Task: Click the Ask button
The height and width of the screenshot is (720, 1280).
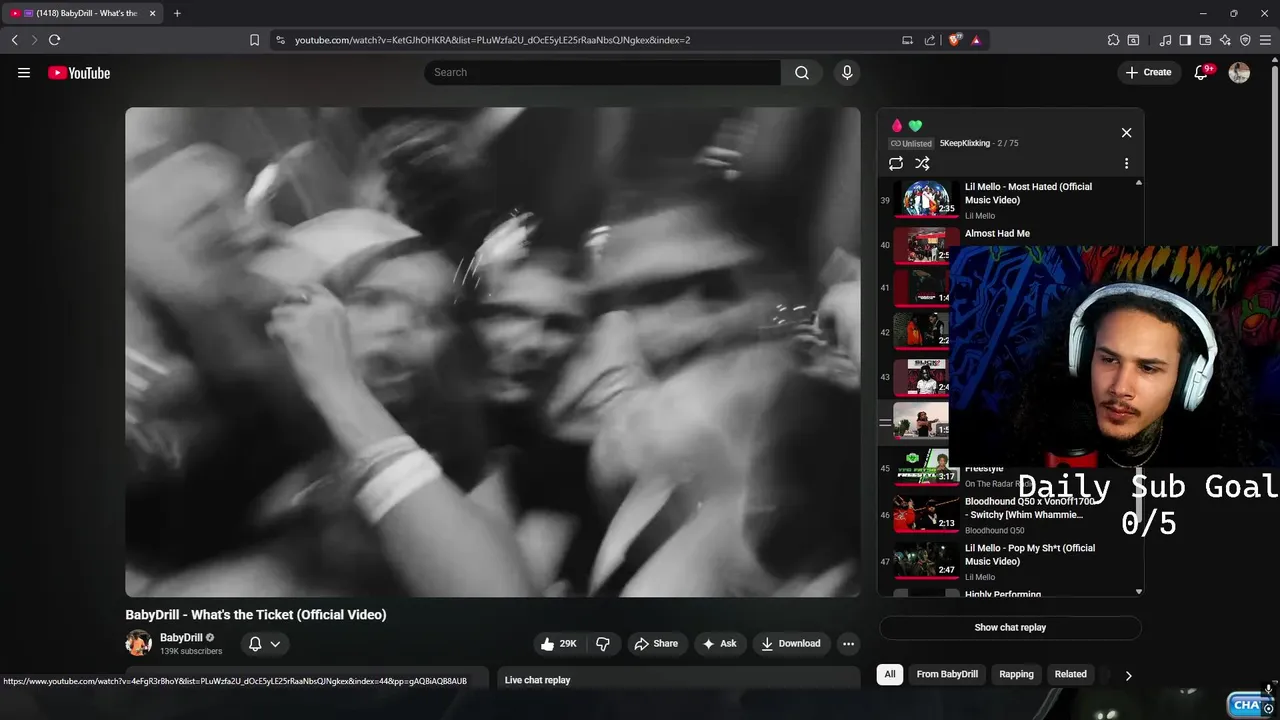Action: pos(720,644)
